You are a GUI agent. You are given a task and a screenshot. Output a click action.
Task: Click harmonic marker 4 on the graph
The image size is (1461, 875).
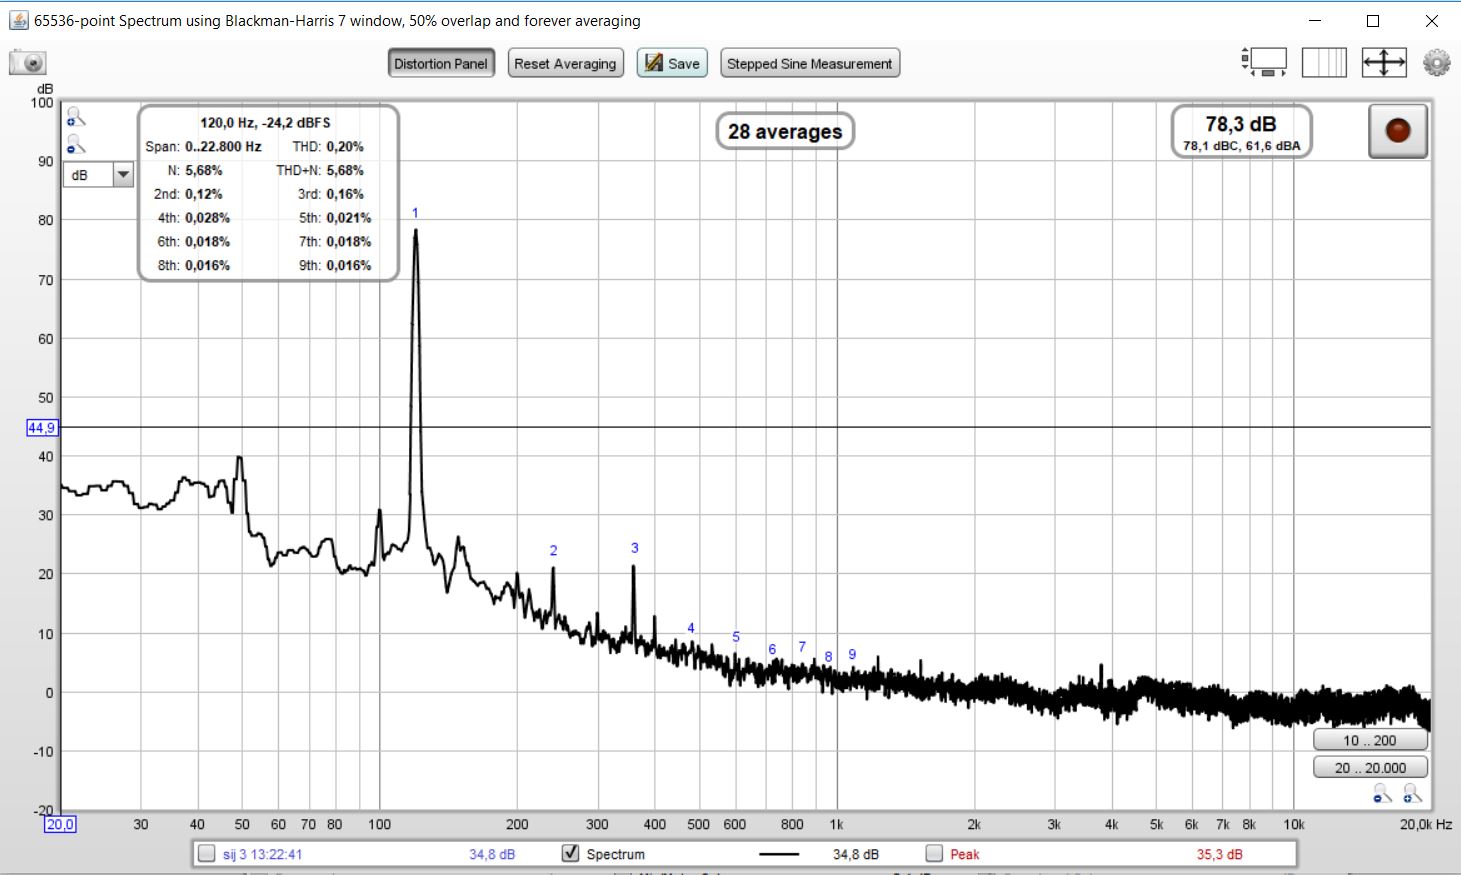coord(691,628)
